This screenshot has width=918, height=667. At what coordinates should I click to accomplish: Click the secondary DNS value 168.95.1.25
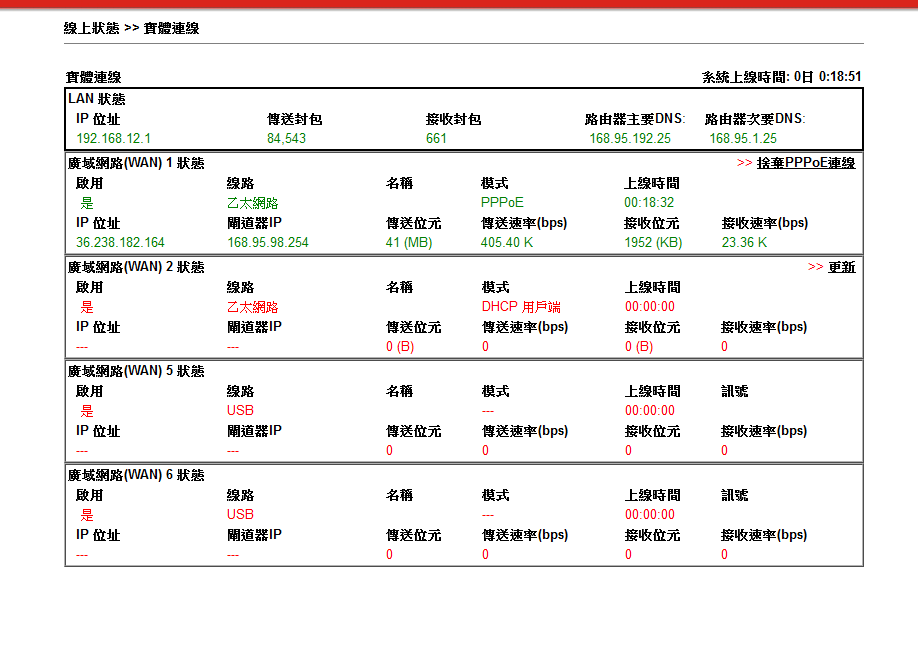coord(742,139)
